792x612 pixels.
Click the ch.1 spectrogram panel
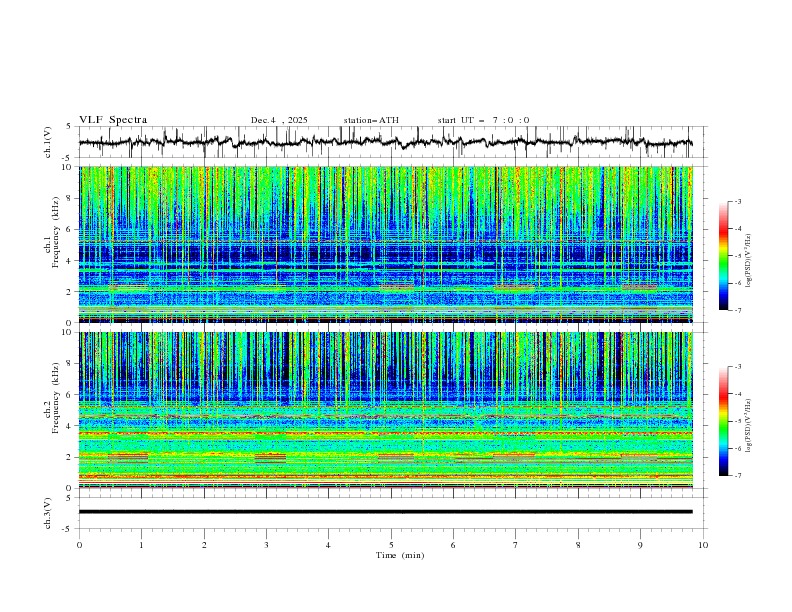(386, 244)
